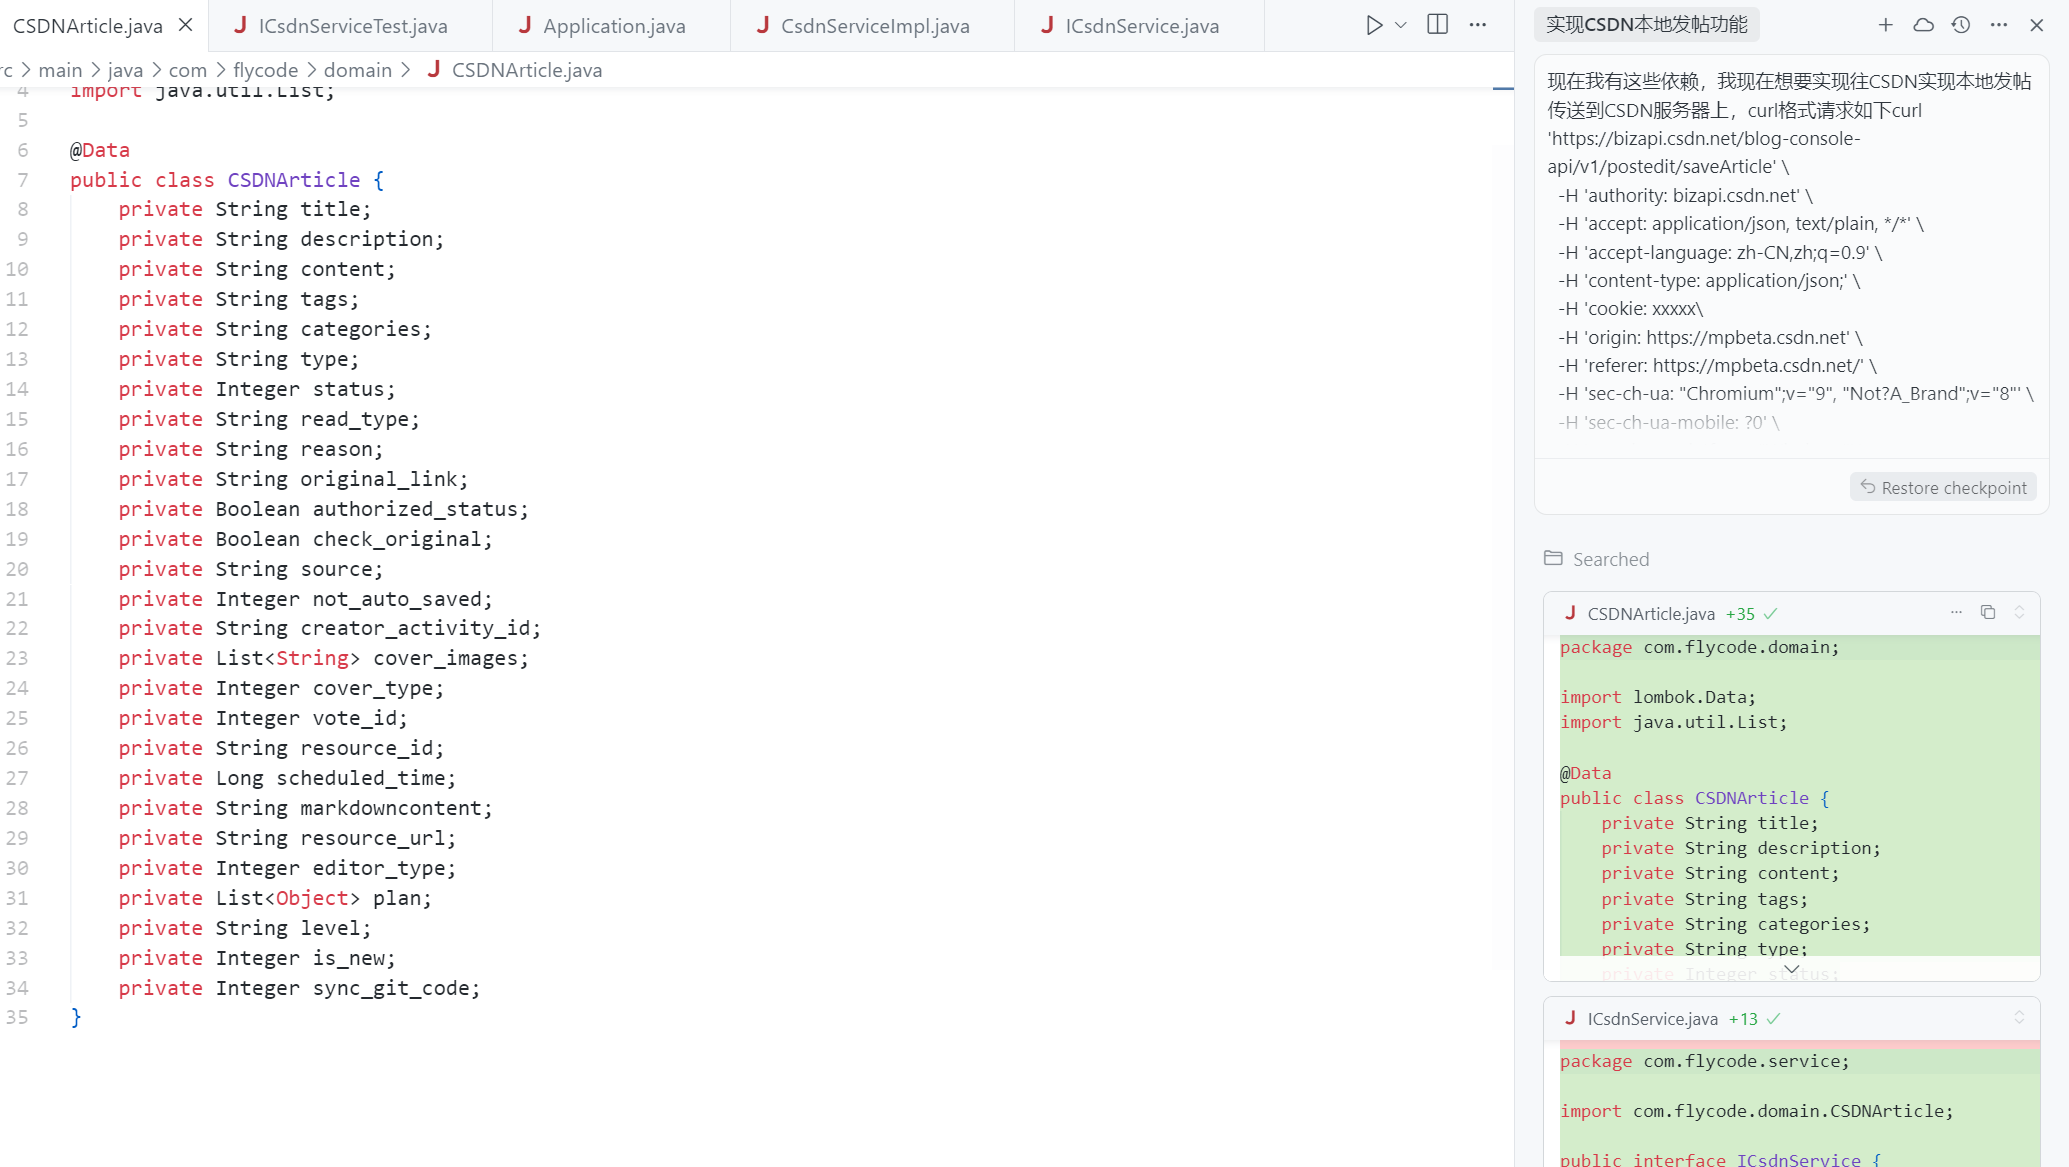
Task: Split the editor with split icon
Action: pyautogui.click(x=1437, y=25)
